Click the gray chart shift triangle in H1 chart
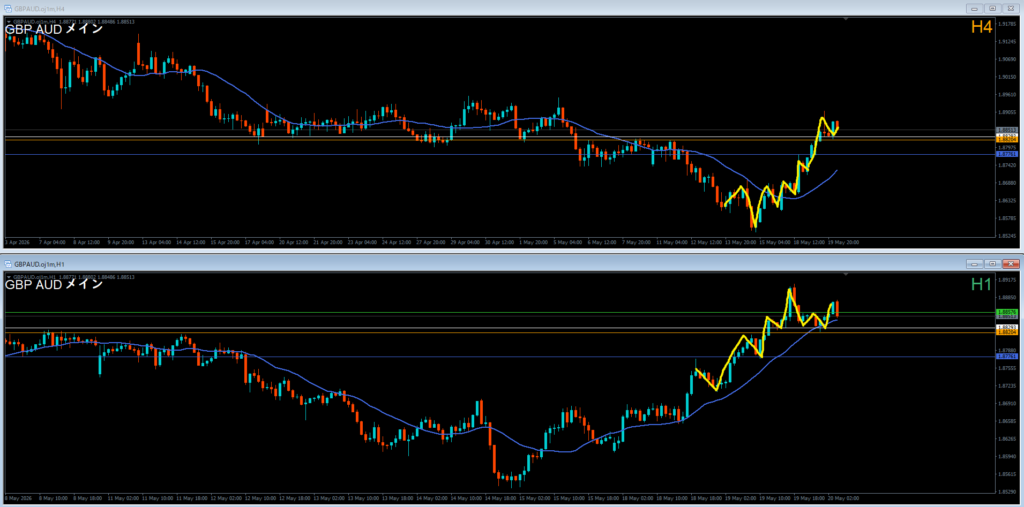Viewport: 1024px width, 507px height. 847,275
